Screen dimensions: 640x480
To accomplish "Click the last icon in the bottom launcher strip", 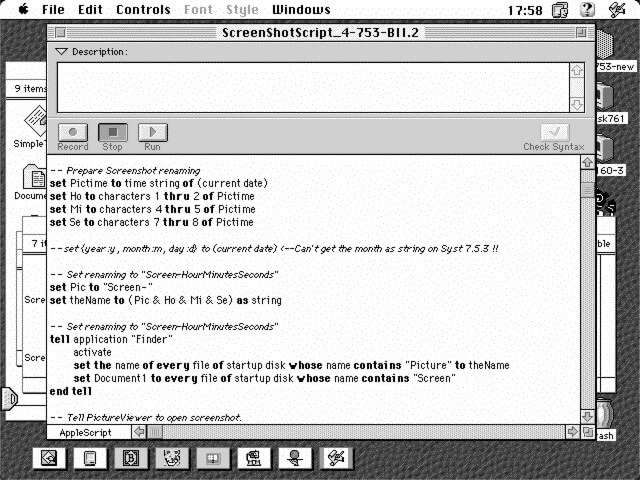I will click(x=336, y=458).
